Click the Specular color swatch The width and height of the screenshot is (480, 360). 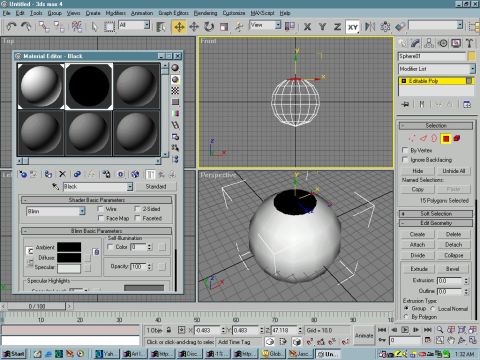click(69, 268)
